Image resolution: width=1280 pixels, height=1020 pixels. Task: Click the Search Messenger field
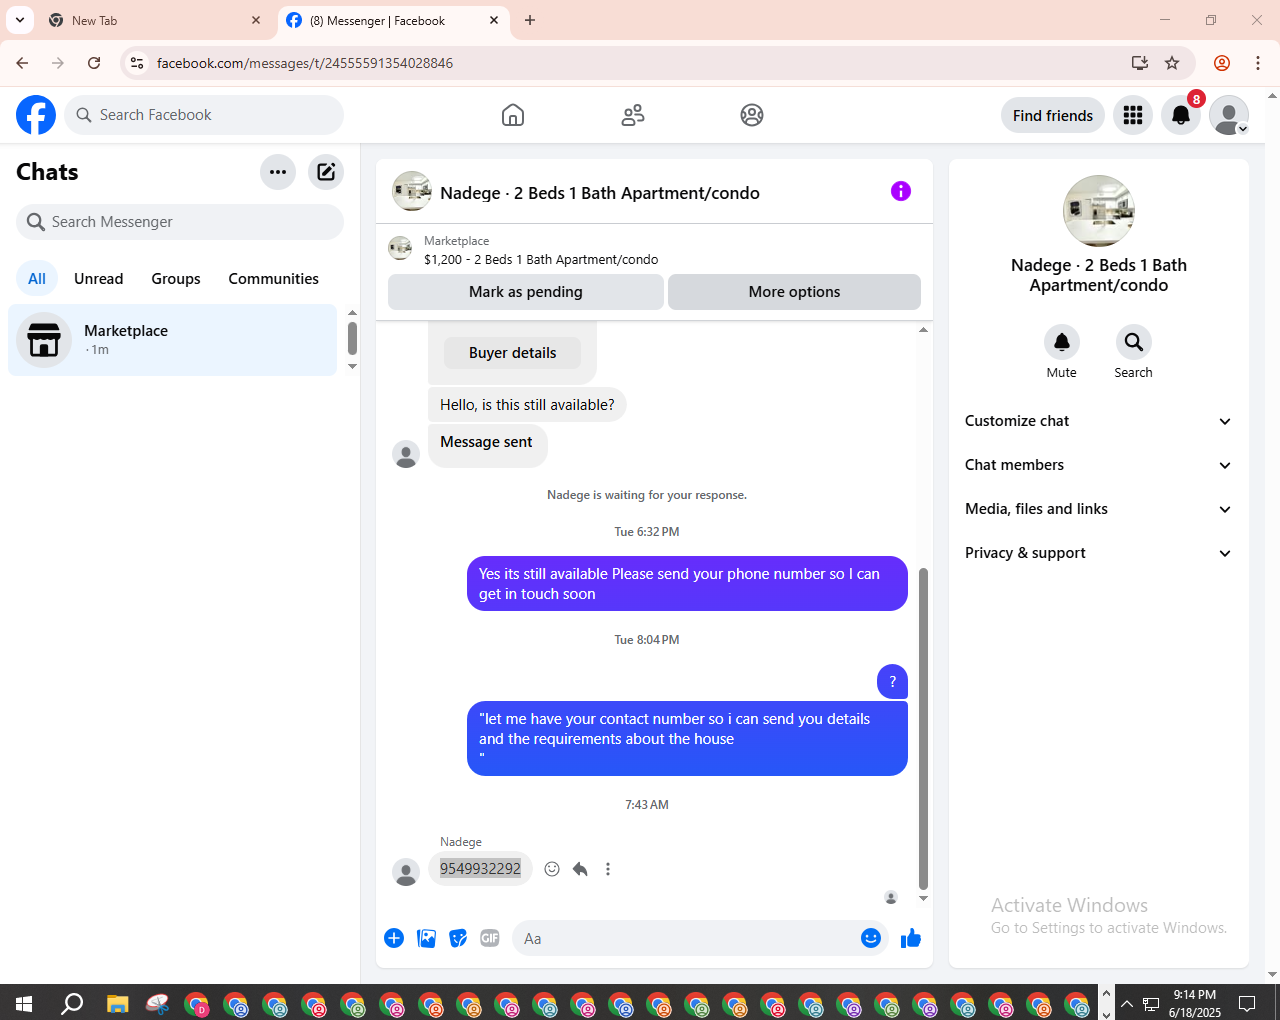pos(180,222)
